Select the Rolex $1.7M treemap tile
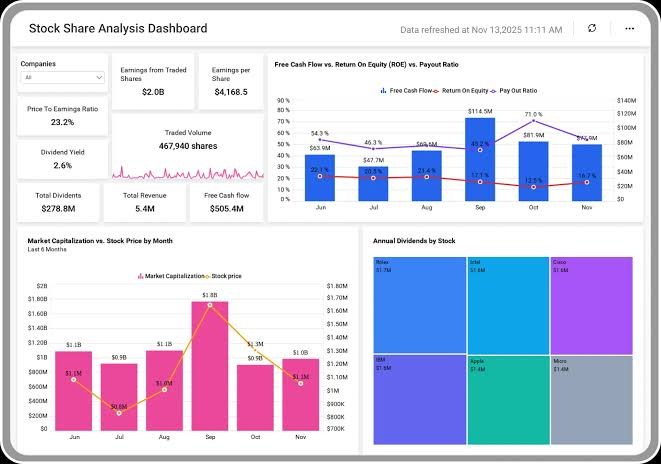The height and width of the screenshot is (464, 661). [420, 305]
